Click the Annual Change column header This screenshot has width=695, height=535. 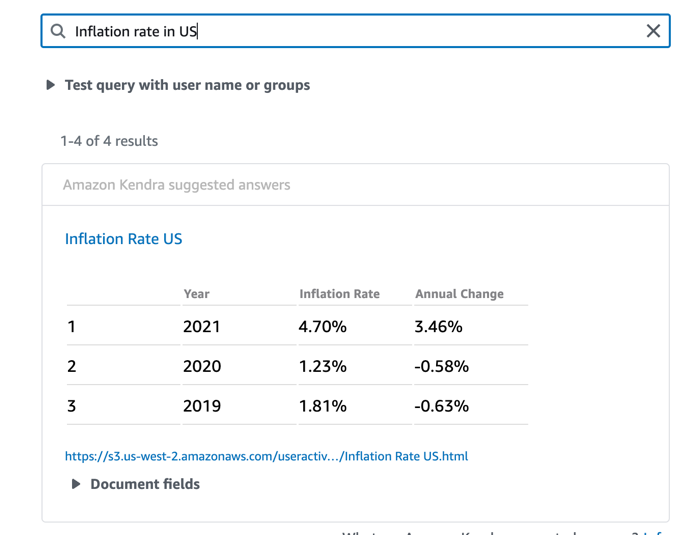[459, 294]
